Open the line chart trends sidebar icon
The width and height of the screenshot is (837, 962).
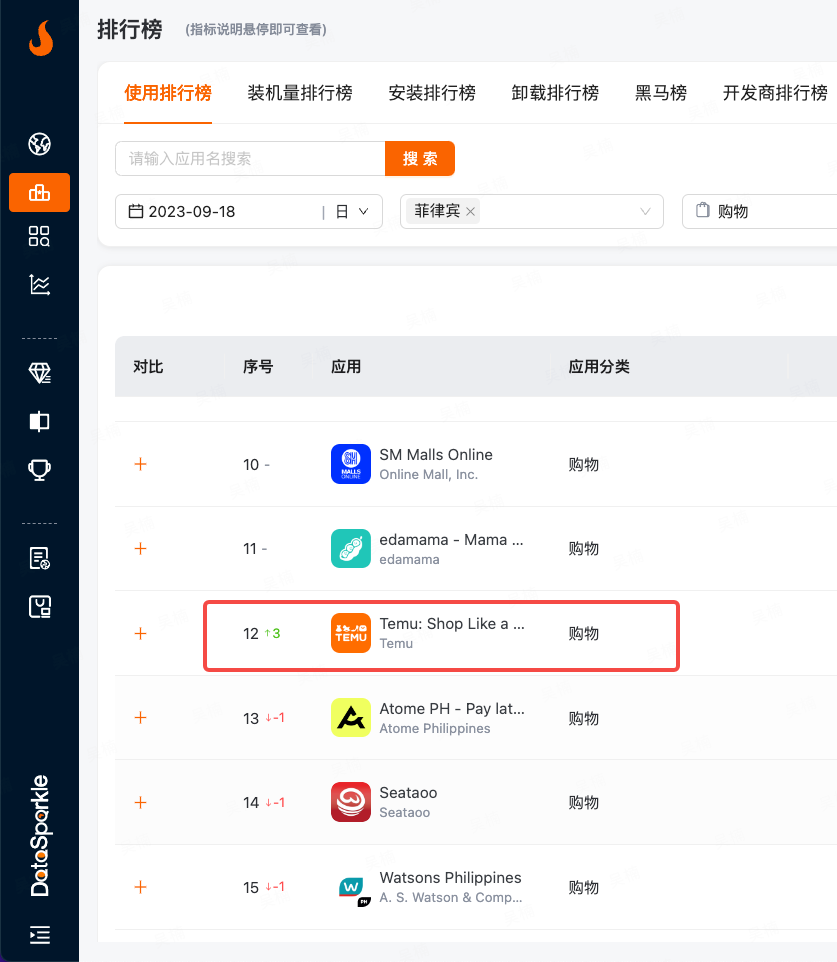coord(39,285)
